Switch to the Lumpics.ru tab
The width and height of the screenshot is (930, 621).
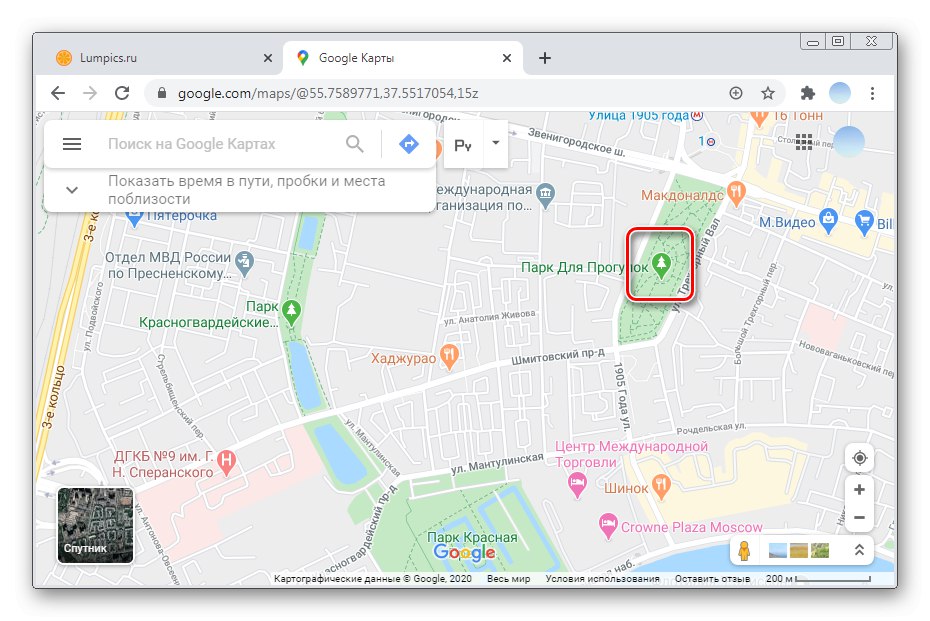tap(160, 58)
